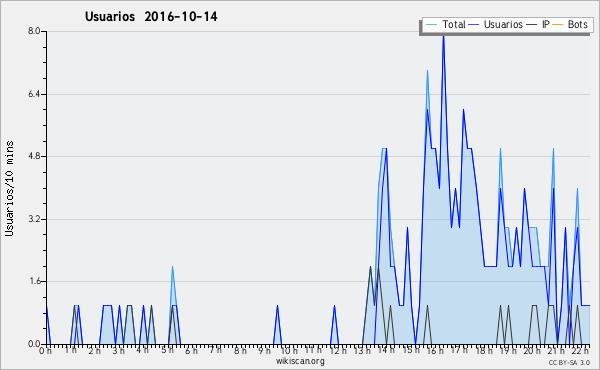The height and width of the screenshot is (370, 600).
Task: Click the '8.0' y-axis value
Action: (34, 31)
